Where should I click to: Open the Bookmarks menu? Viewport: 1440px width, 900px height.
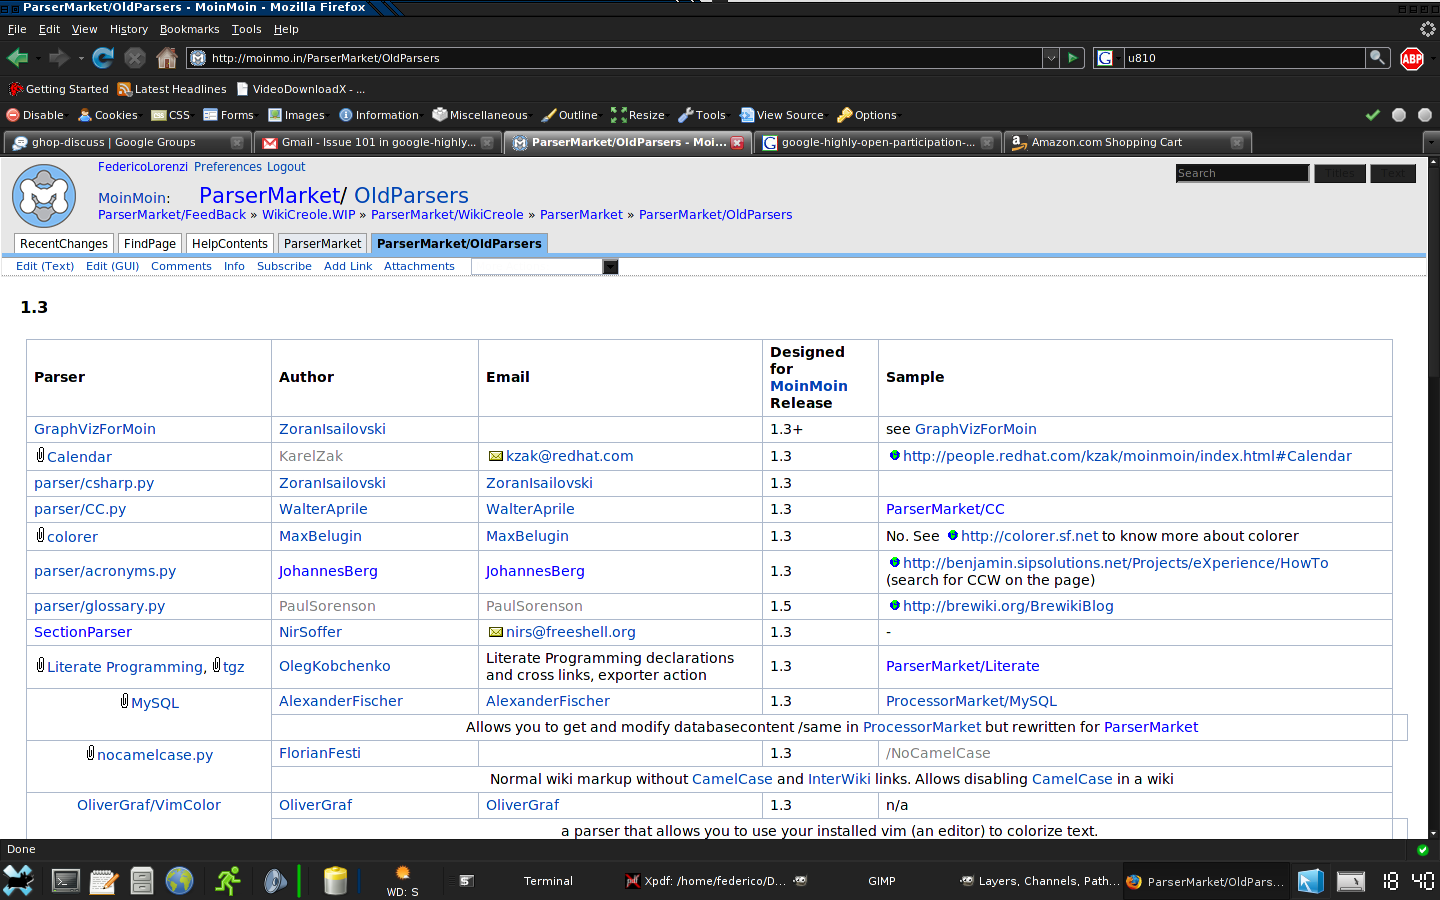coord(189,29)
